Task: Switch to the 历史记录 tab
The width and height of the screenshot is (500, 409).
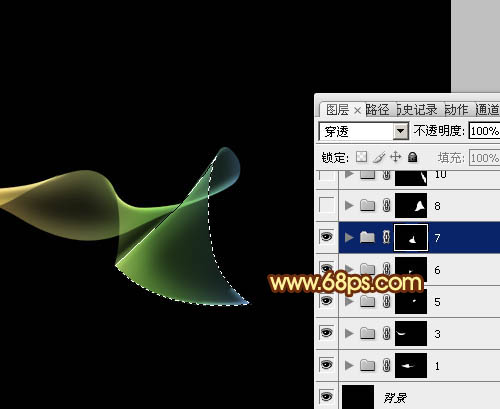Action: tap(417, 110)
